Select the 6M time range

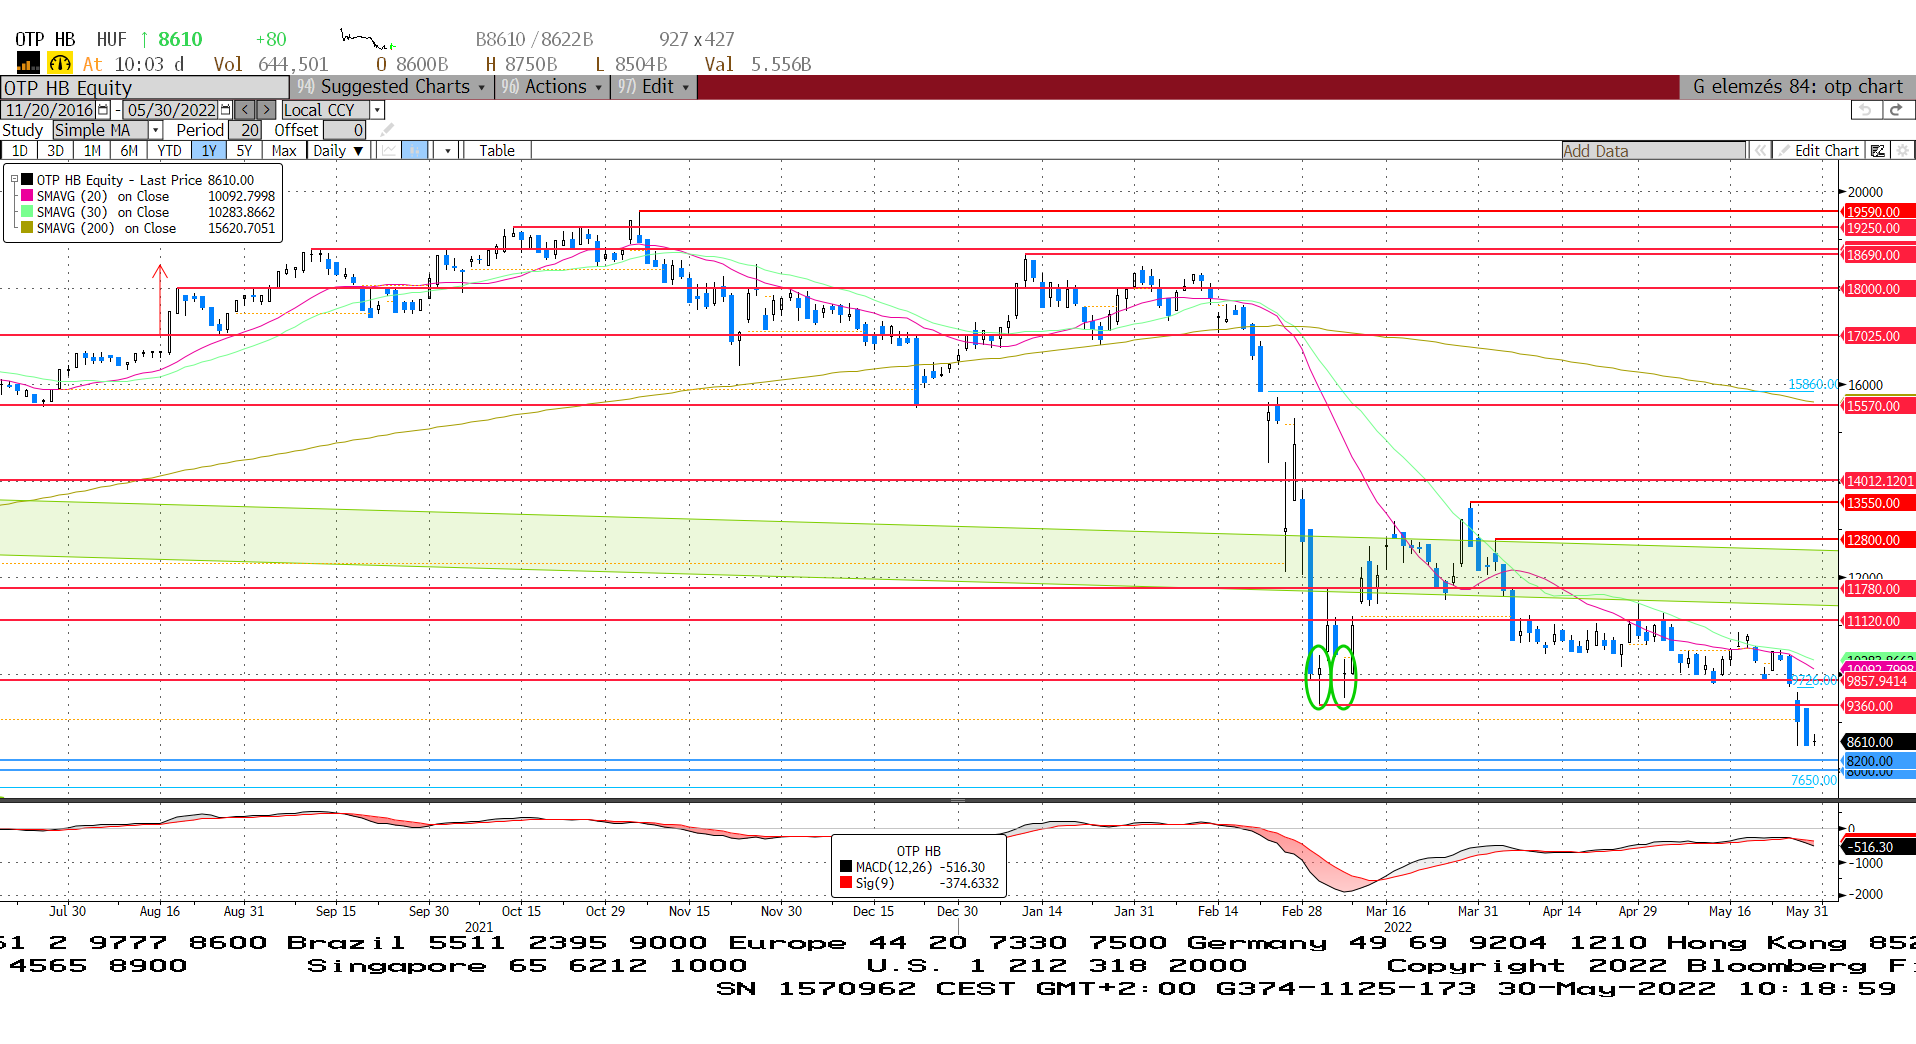(x=129, y=151)
